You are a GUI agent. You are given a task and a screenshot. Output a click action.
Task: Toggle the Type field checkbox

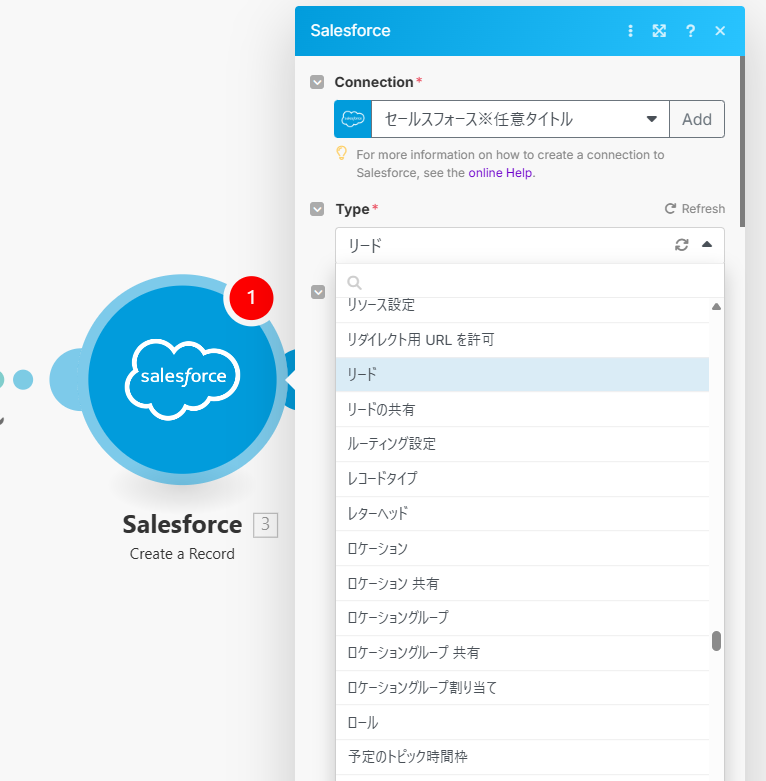(x=317, y=209)
